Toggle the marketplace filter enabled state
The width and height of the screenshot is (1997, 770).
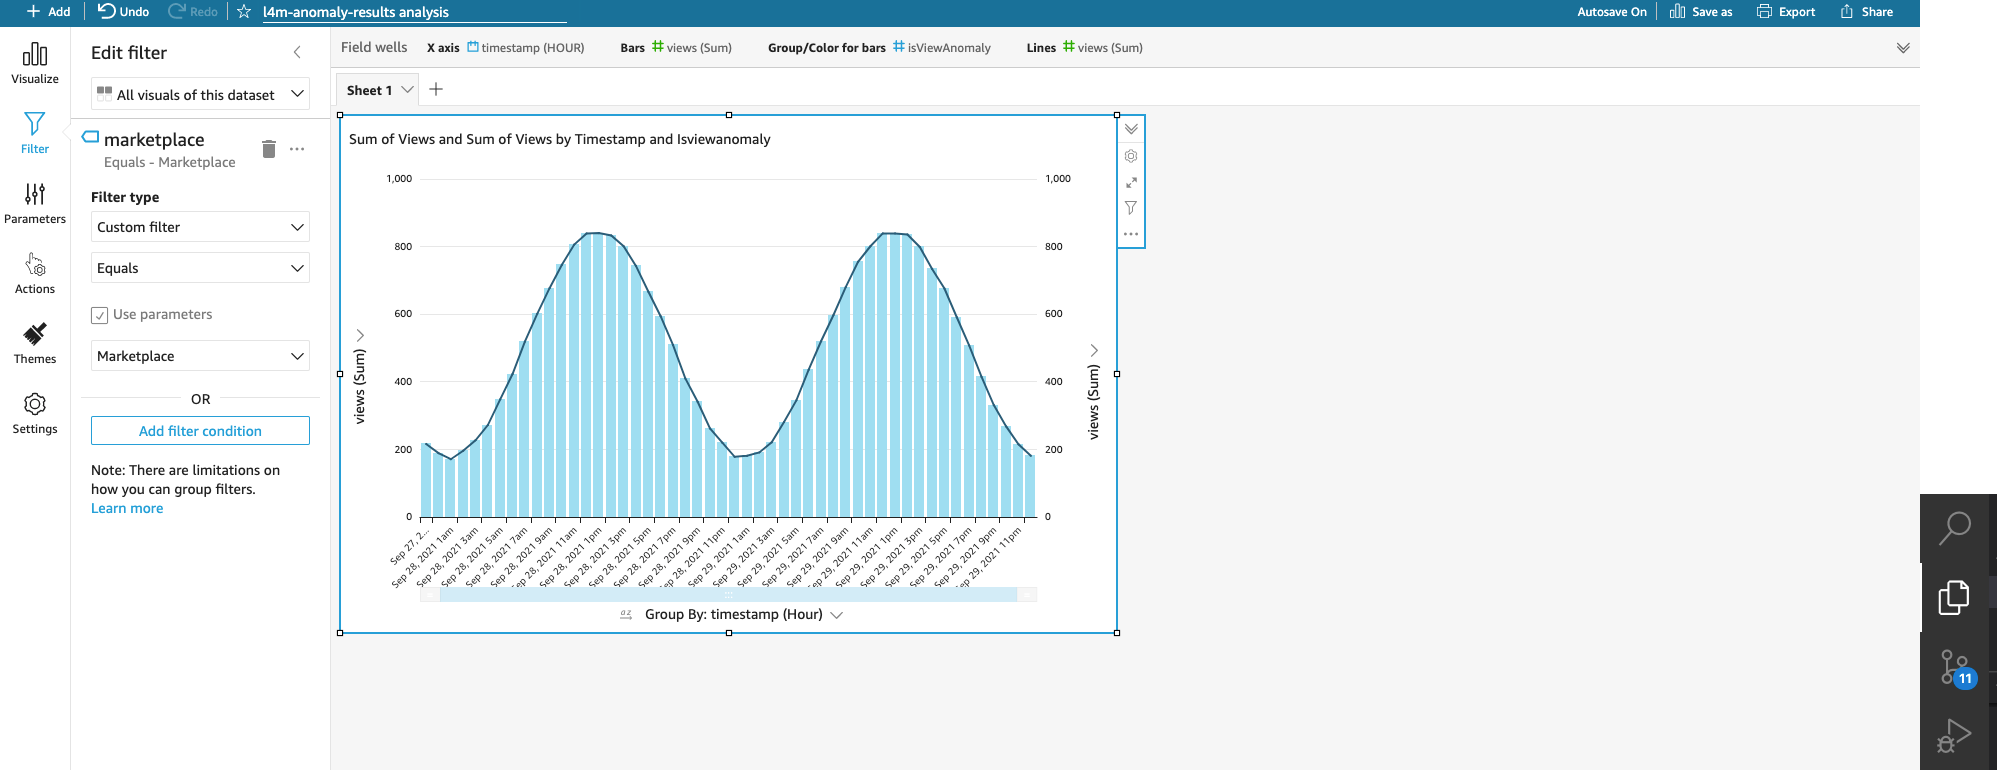coord(90,137)
